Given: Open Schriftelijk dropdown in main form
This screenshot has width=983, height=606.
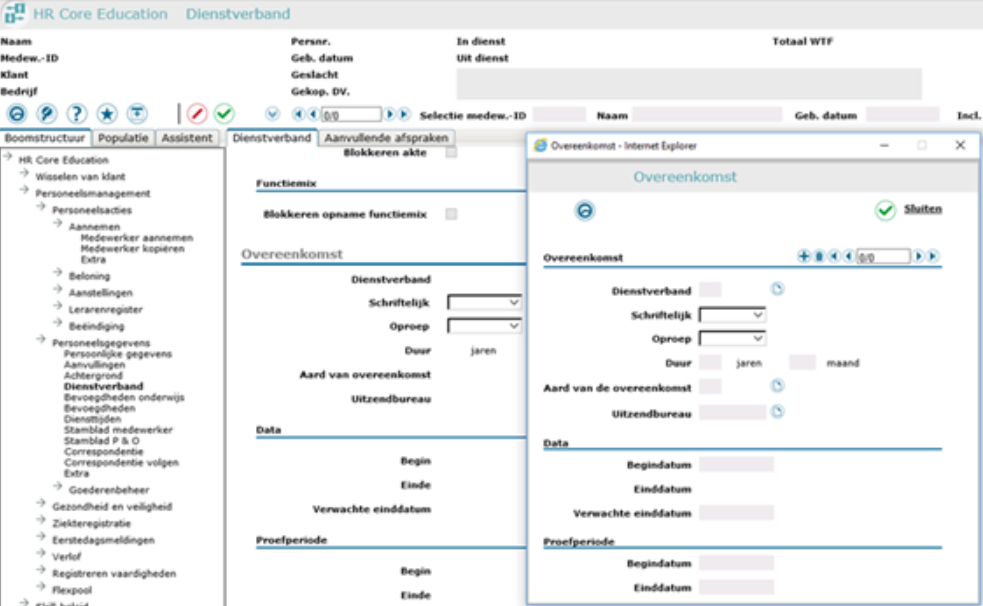Looking at the screenshot, I should click(484, 303).
